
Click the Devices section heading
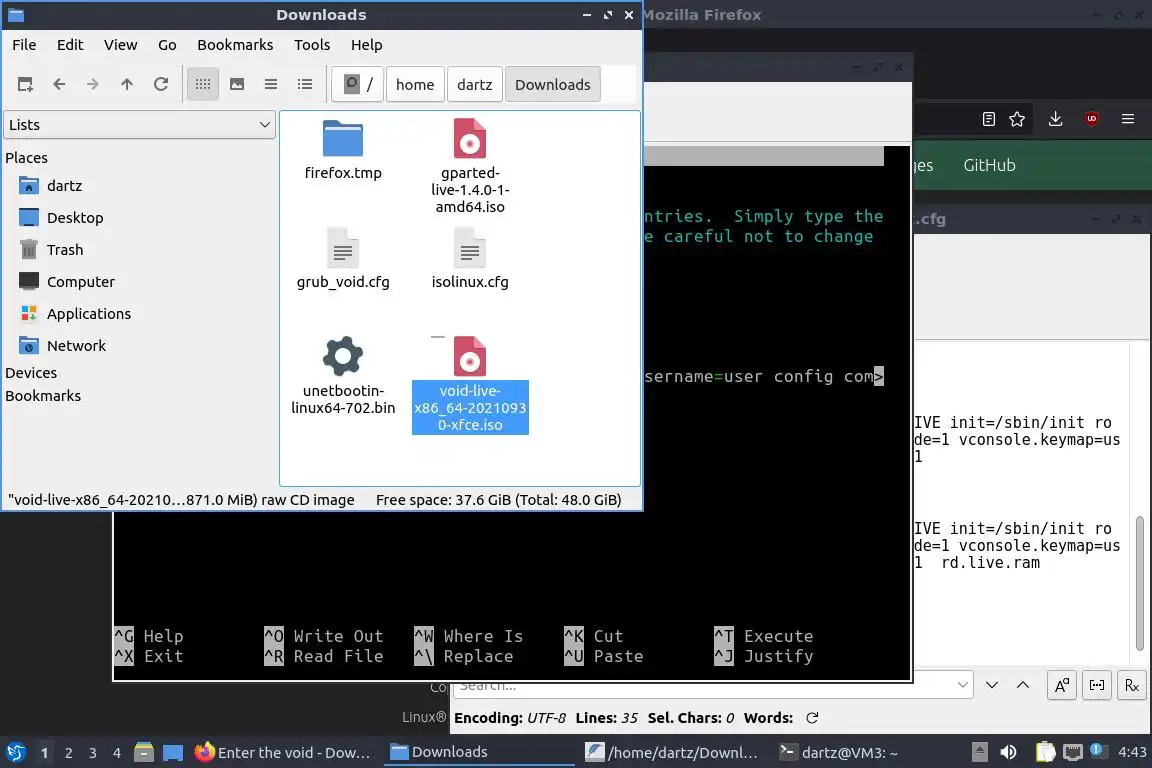pyautogui.click(x=31, y=373)
